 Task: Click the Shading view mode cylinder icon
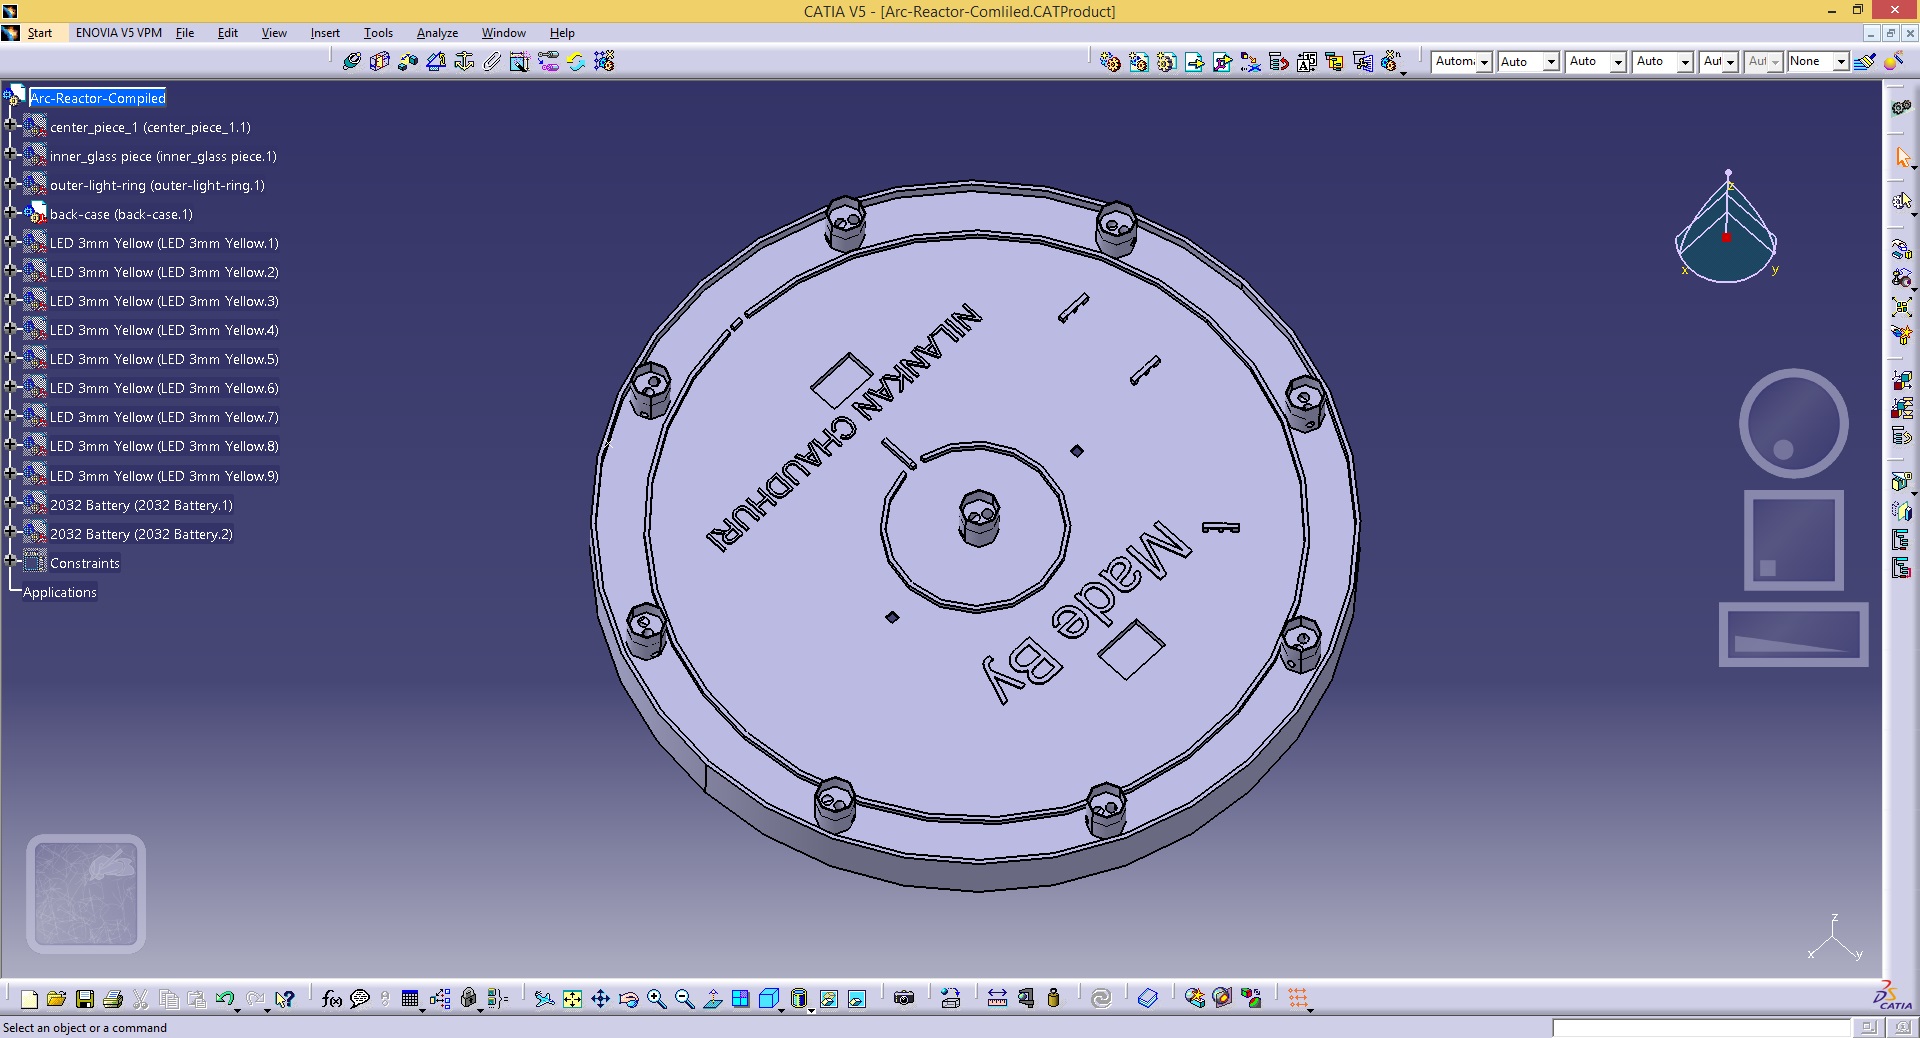(798, 998)
